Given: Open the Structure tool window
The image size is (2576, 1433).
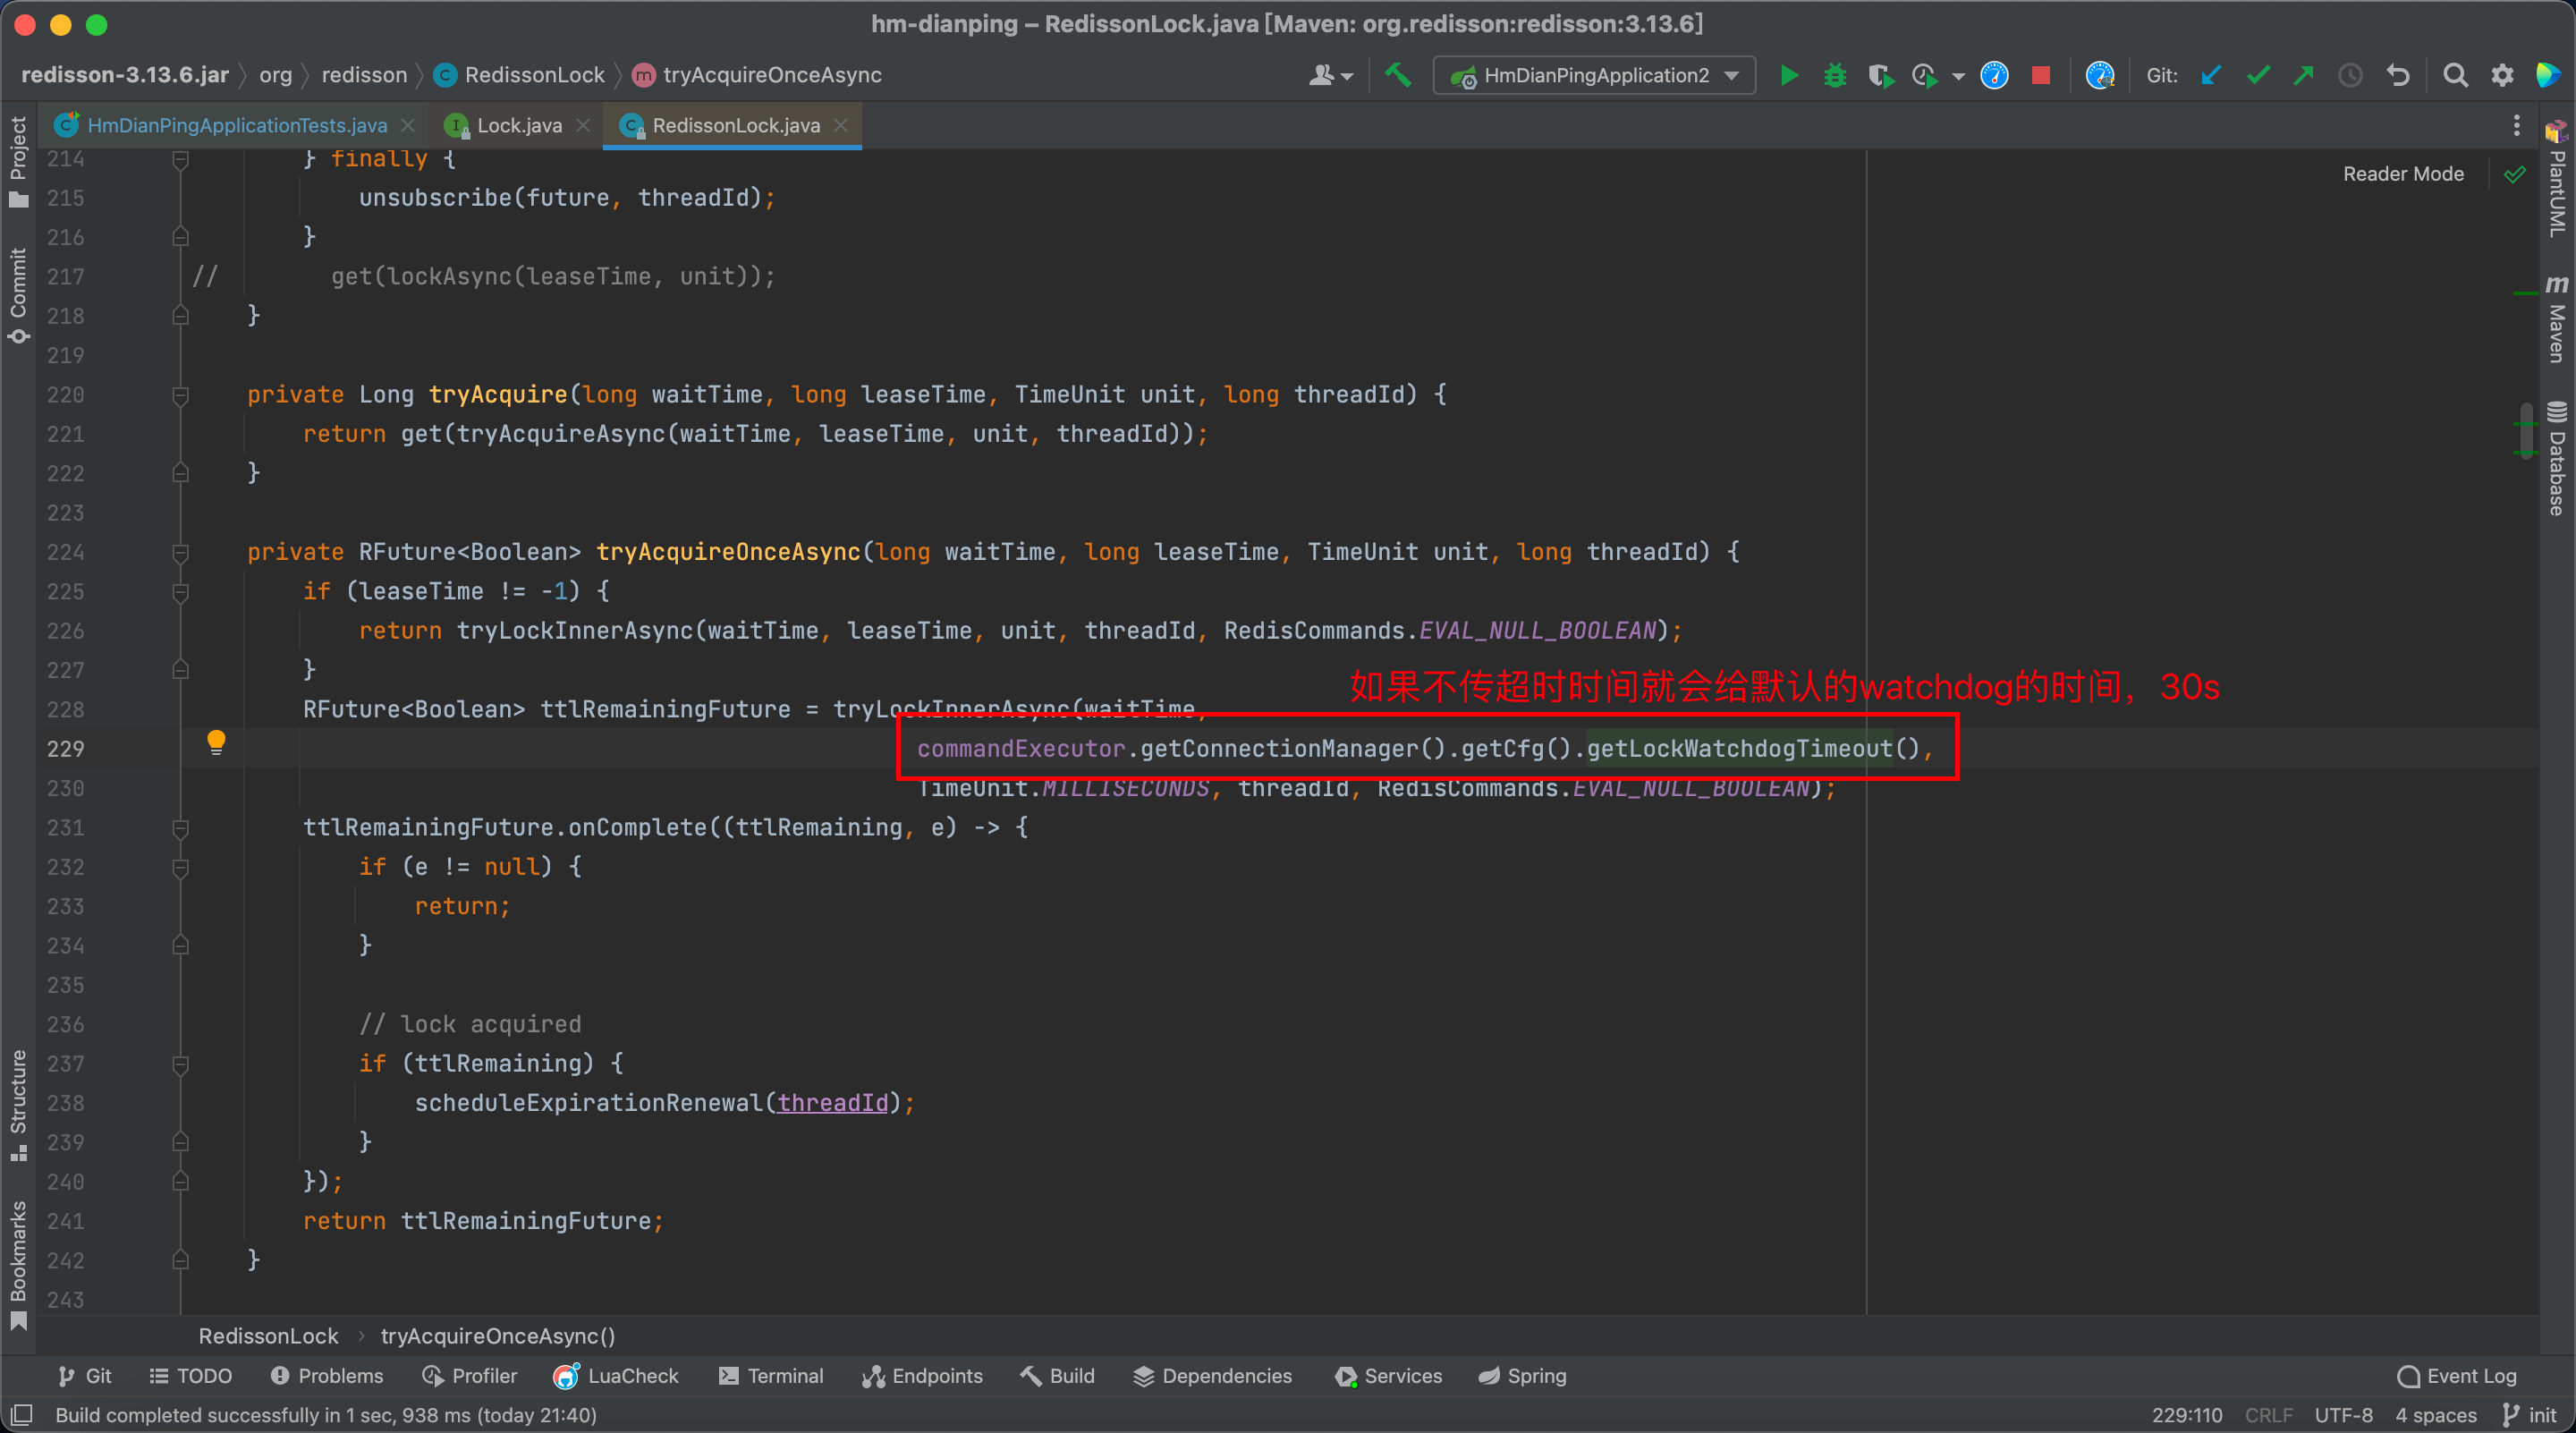Looking at the screenshot, I should coord(18,1105).
